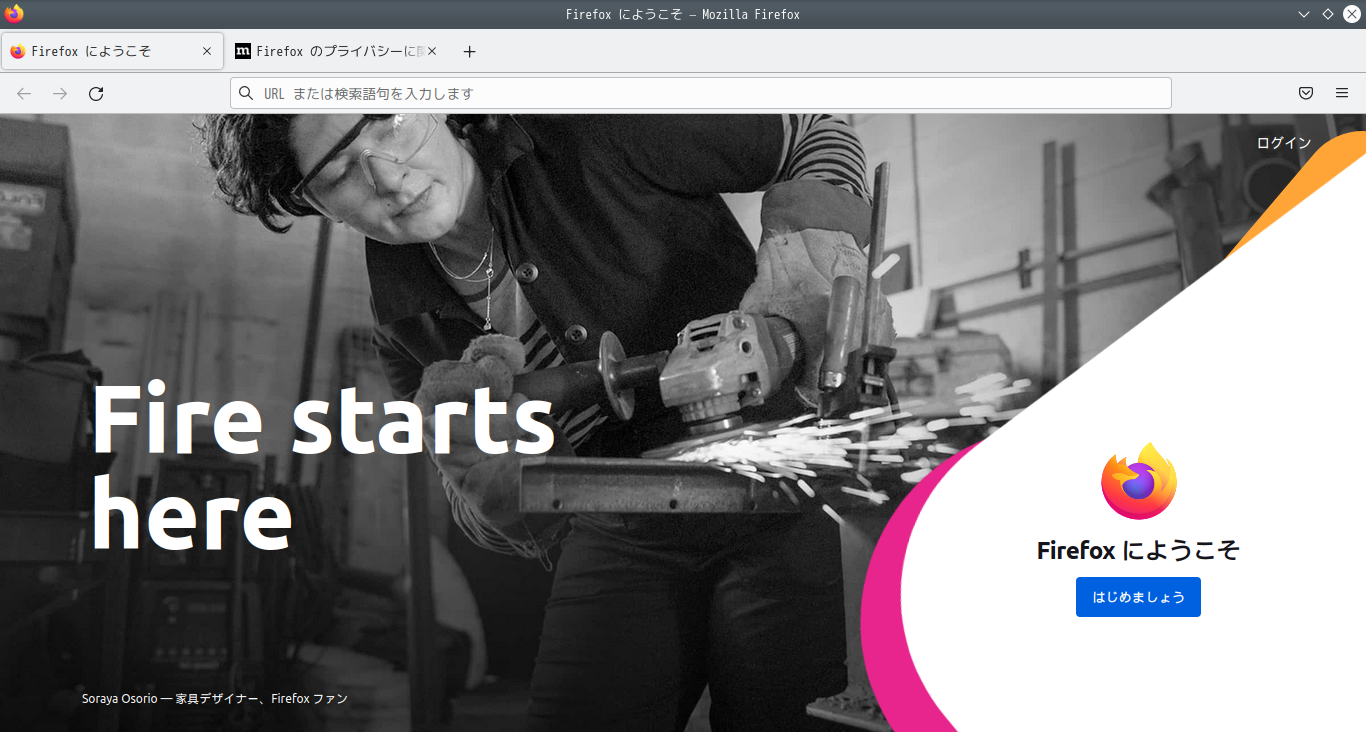
Task: Click the diamond maximize icon in title bar
Action: 1328,14
